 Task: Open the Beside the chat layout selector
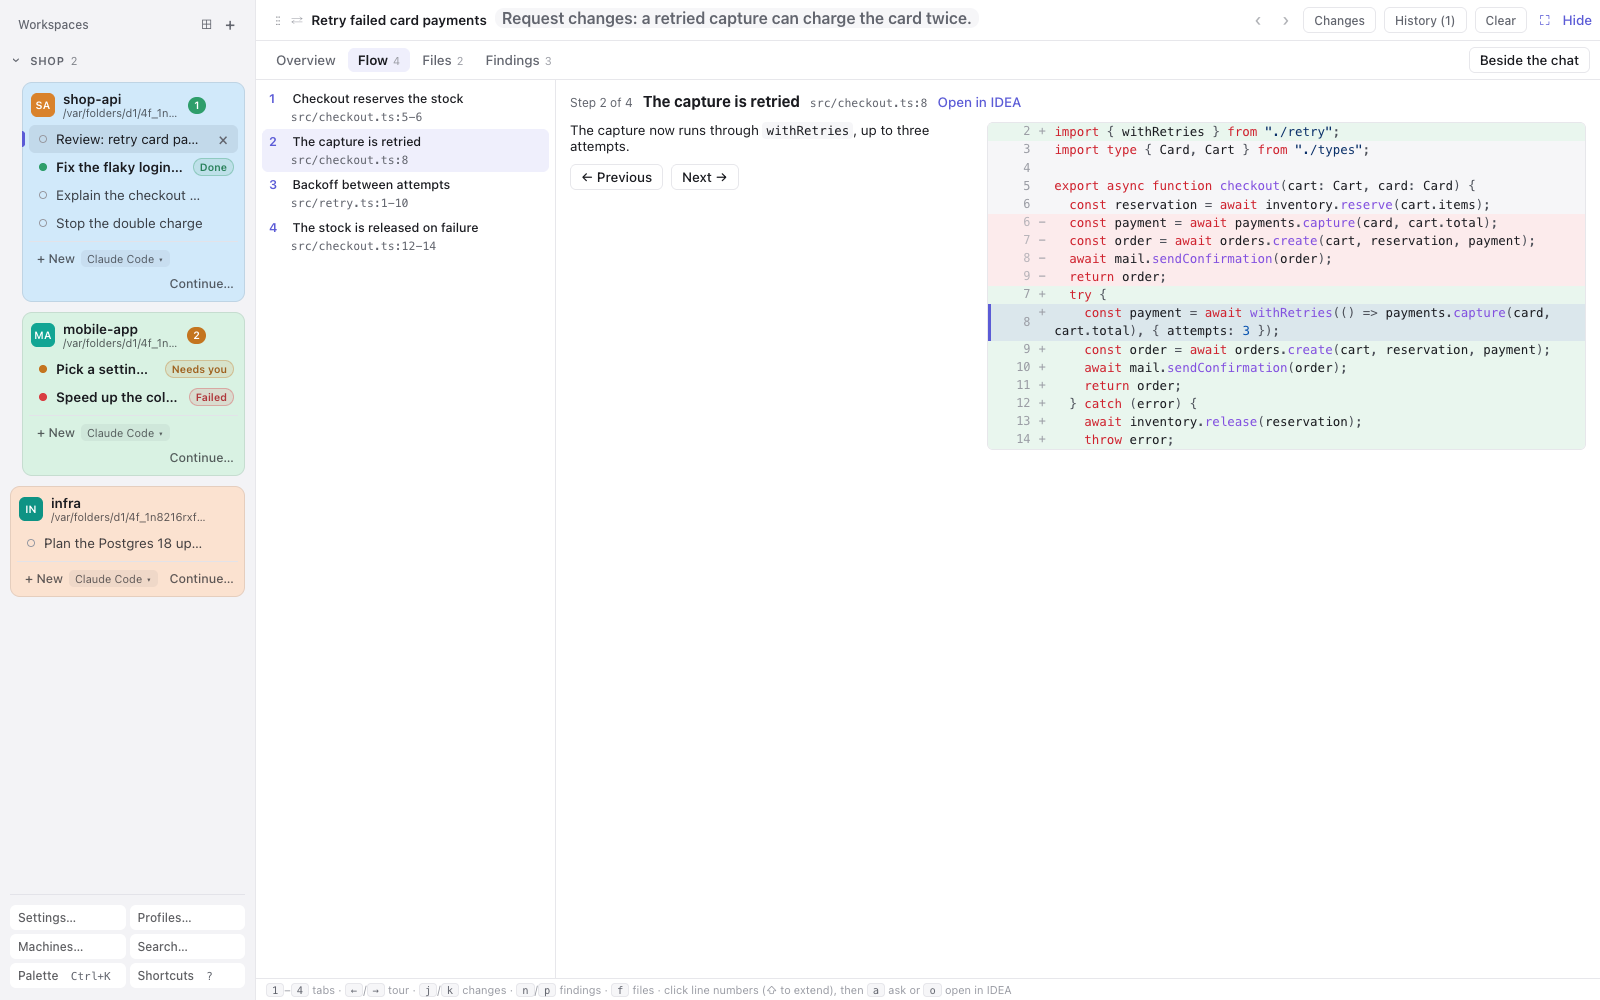pos(1529,60)
